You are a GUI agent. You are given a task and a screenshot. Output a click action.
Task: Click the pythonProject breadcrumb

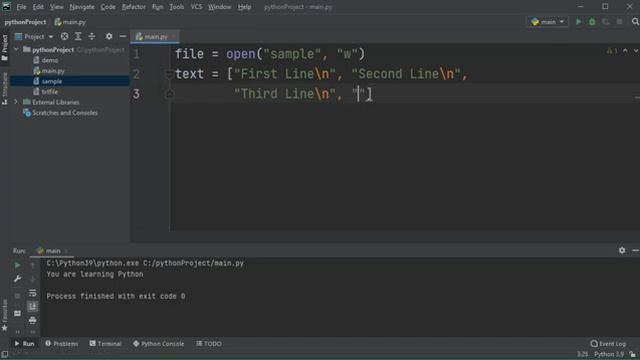[25, 22]
